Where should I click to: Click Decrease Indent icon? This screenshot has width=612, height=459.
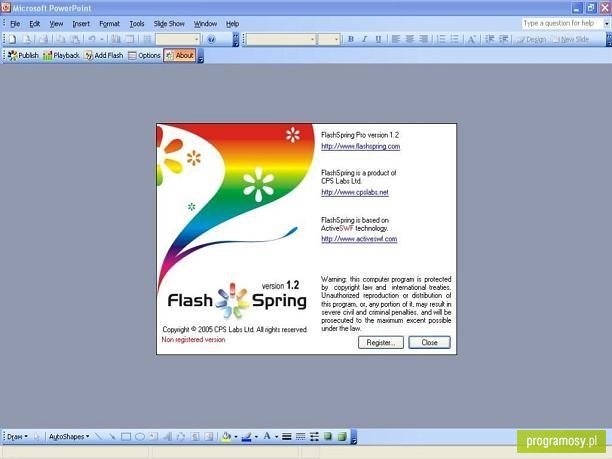click(489, 39)
